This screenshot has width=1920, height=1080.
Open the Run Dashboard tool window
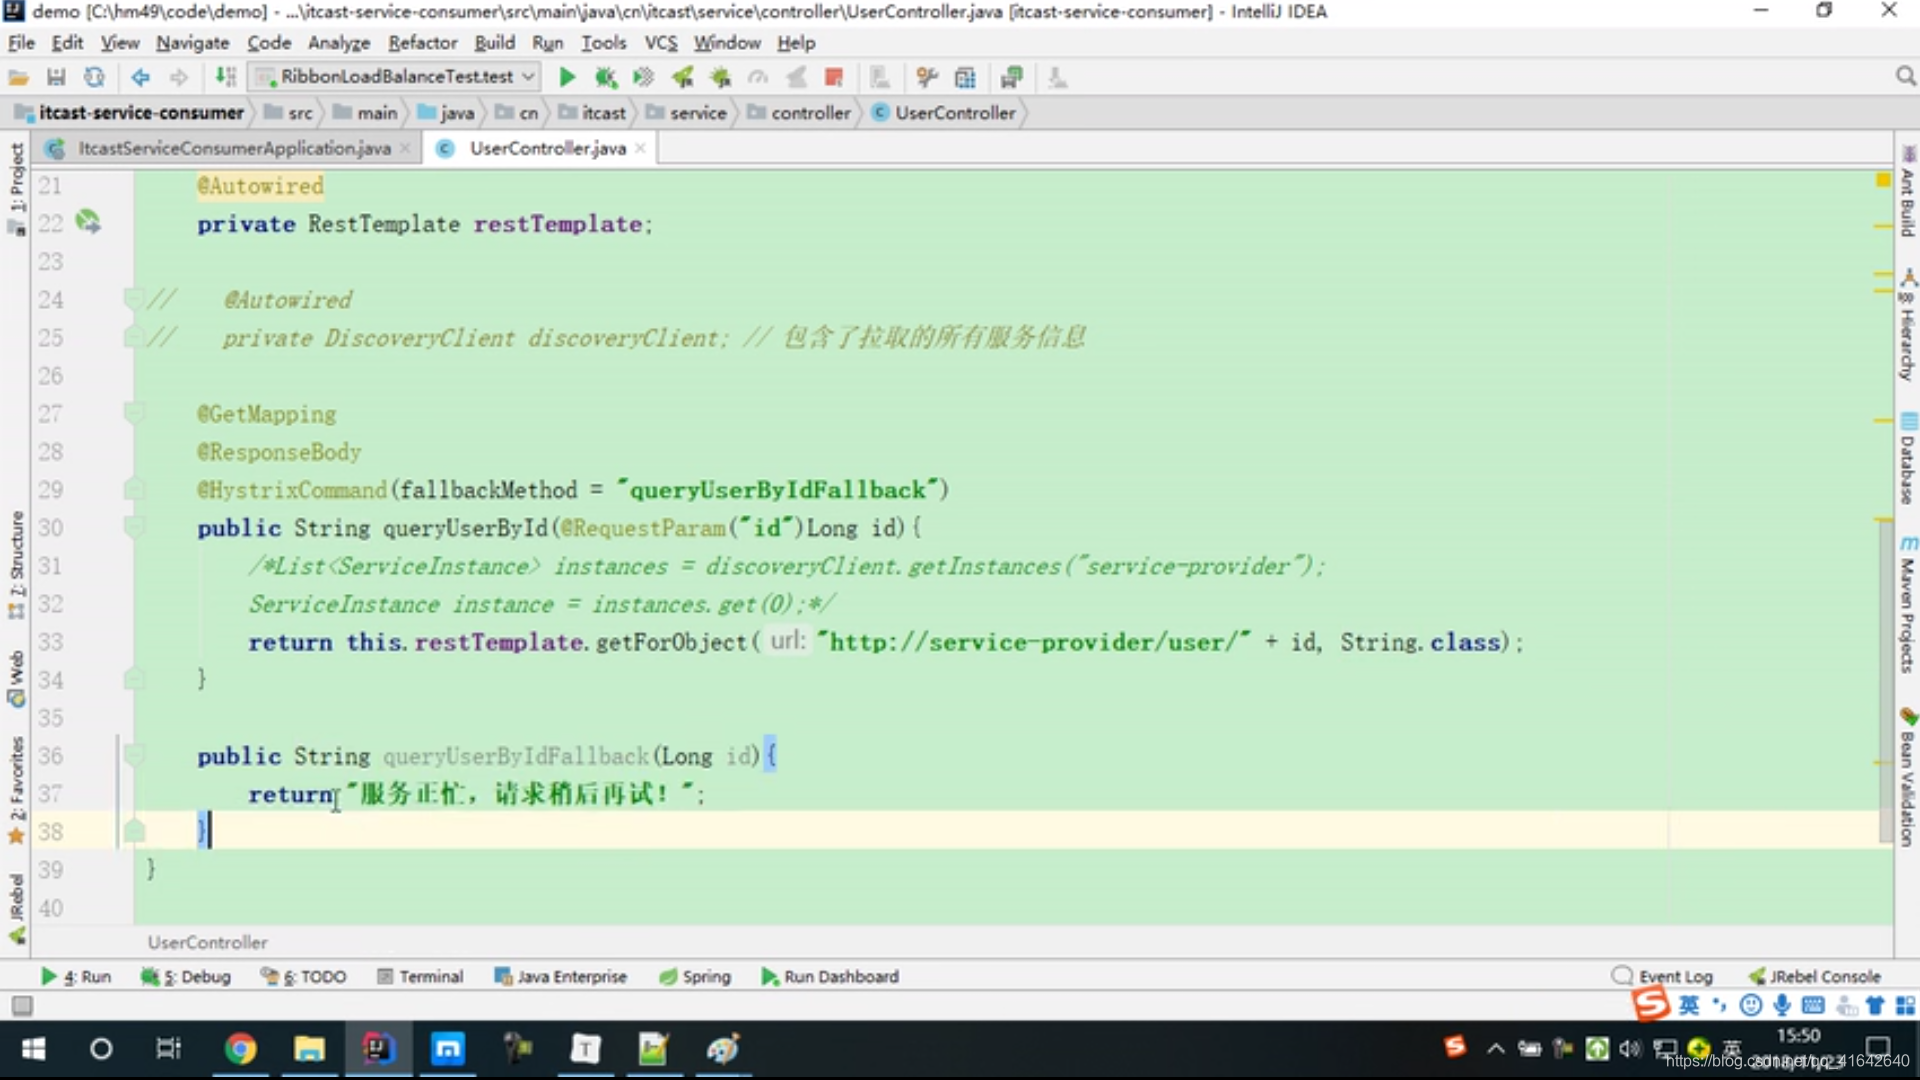pyautogui.click(x=830, y=976)
